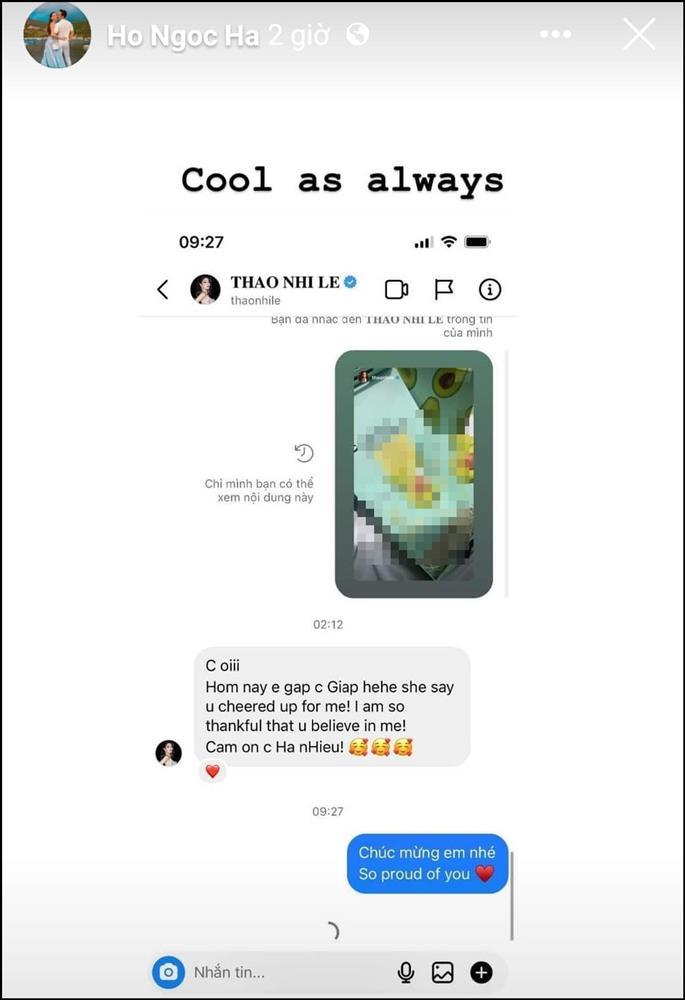Click the flag icon in chat header
This screenshot has height=1000, width=685.
tap(443, 290)
